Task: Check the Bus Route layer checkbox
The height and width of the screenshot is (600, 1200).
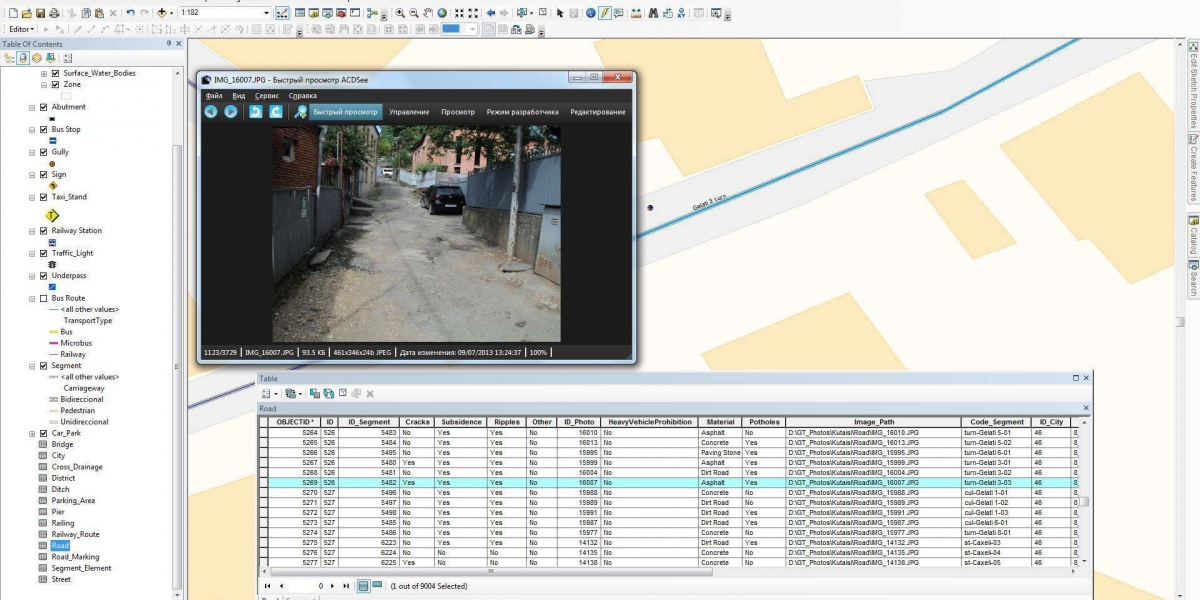Action: (43, 298)
